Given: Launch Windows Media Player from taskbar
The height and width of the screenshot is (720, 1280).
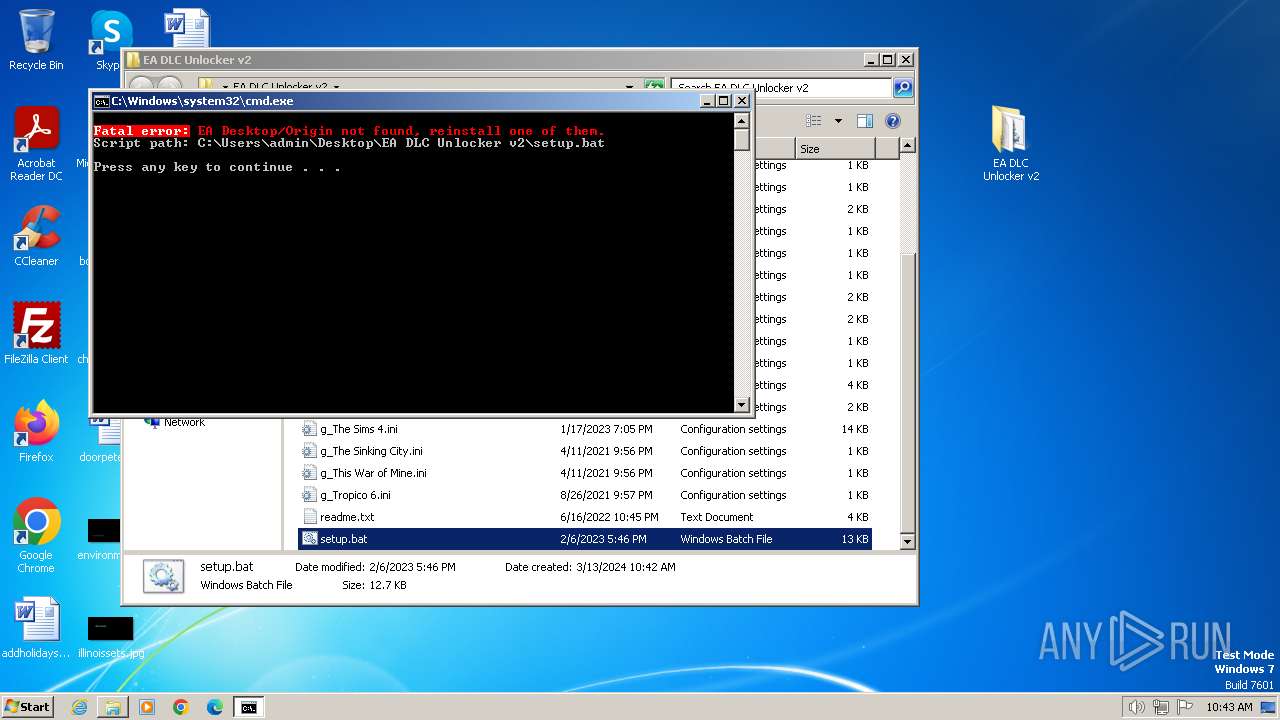Looking at the screenshot, I should [x=147, y=707].
